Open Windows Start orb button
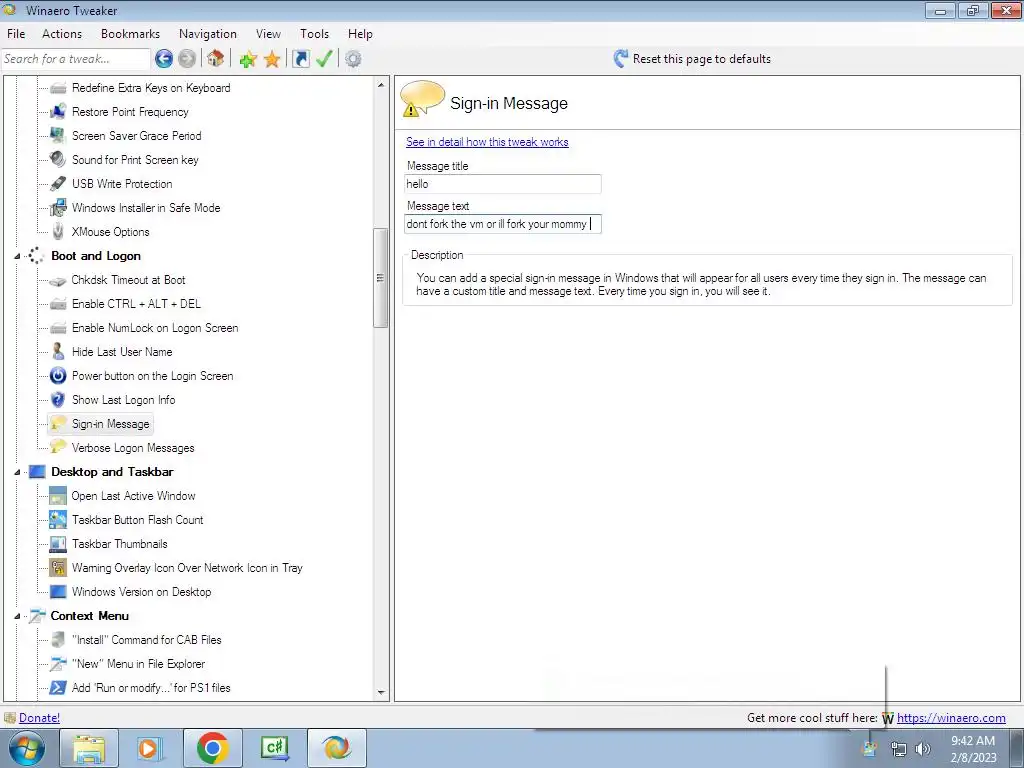This screenshot has height=768, width=1024. [26, 748]
